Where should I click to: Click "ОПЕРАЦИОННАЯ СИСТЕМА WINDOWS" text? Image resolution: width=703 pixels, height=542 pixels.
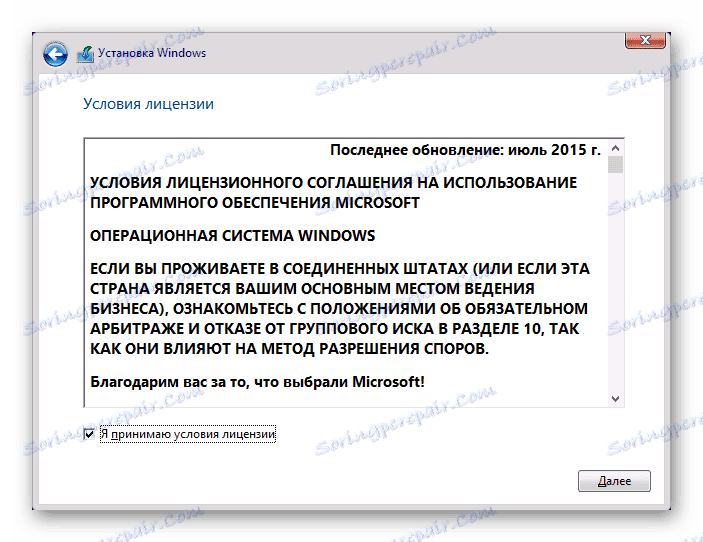pyautogui.click(x=232, y=236)
